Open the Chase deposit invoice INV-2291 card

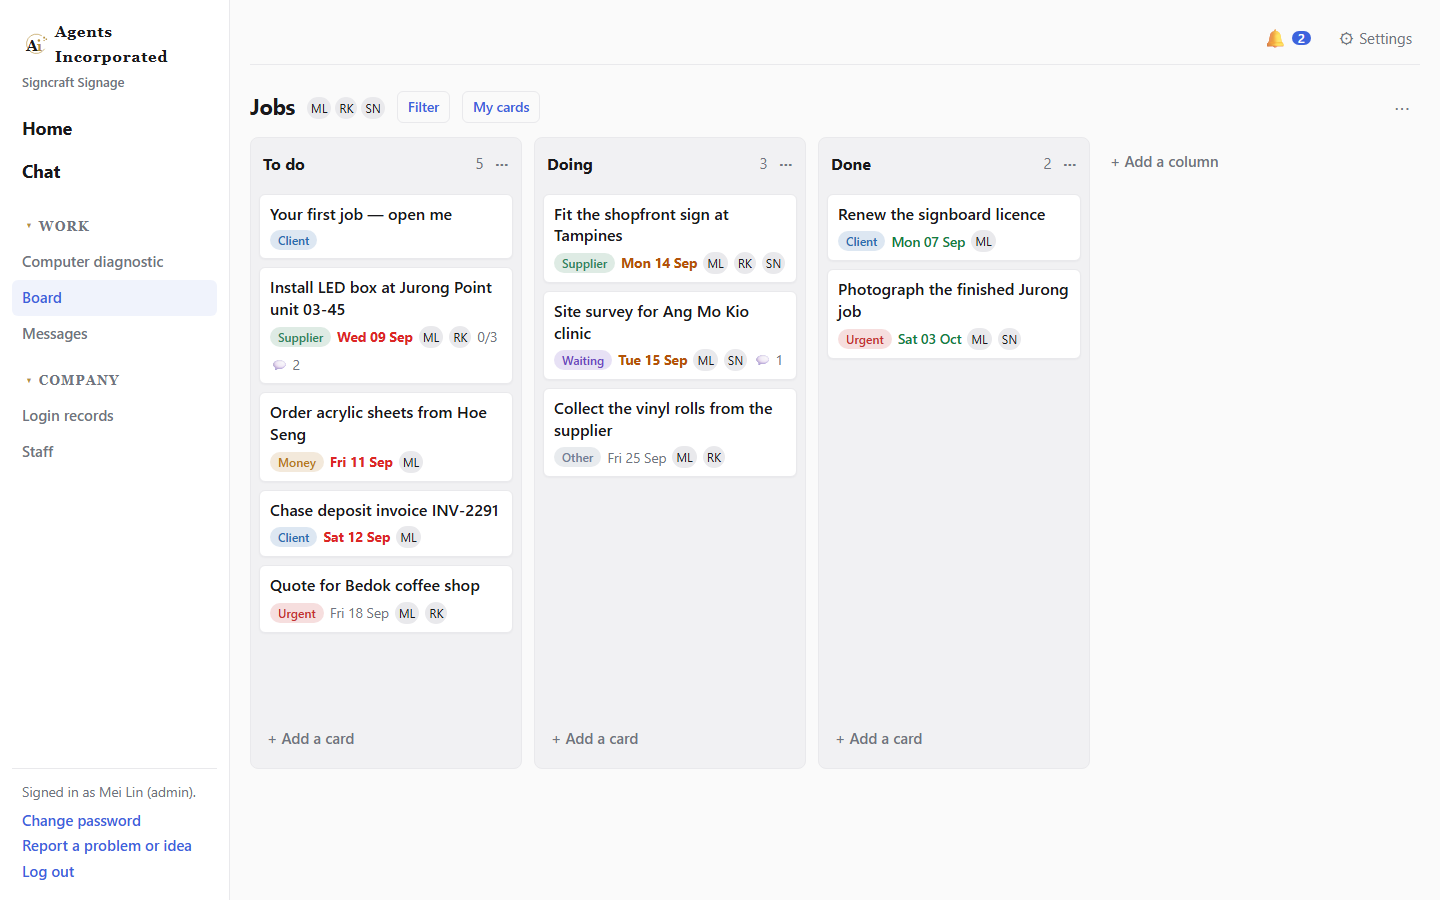pyautogui.click(x=386, y=523)
